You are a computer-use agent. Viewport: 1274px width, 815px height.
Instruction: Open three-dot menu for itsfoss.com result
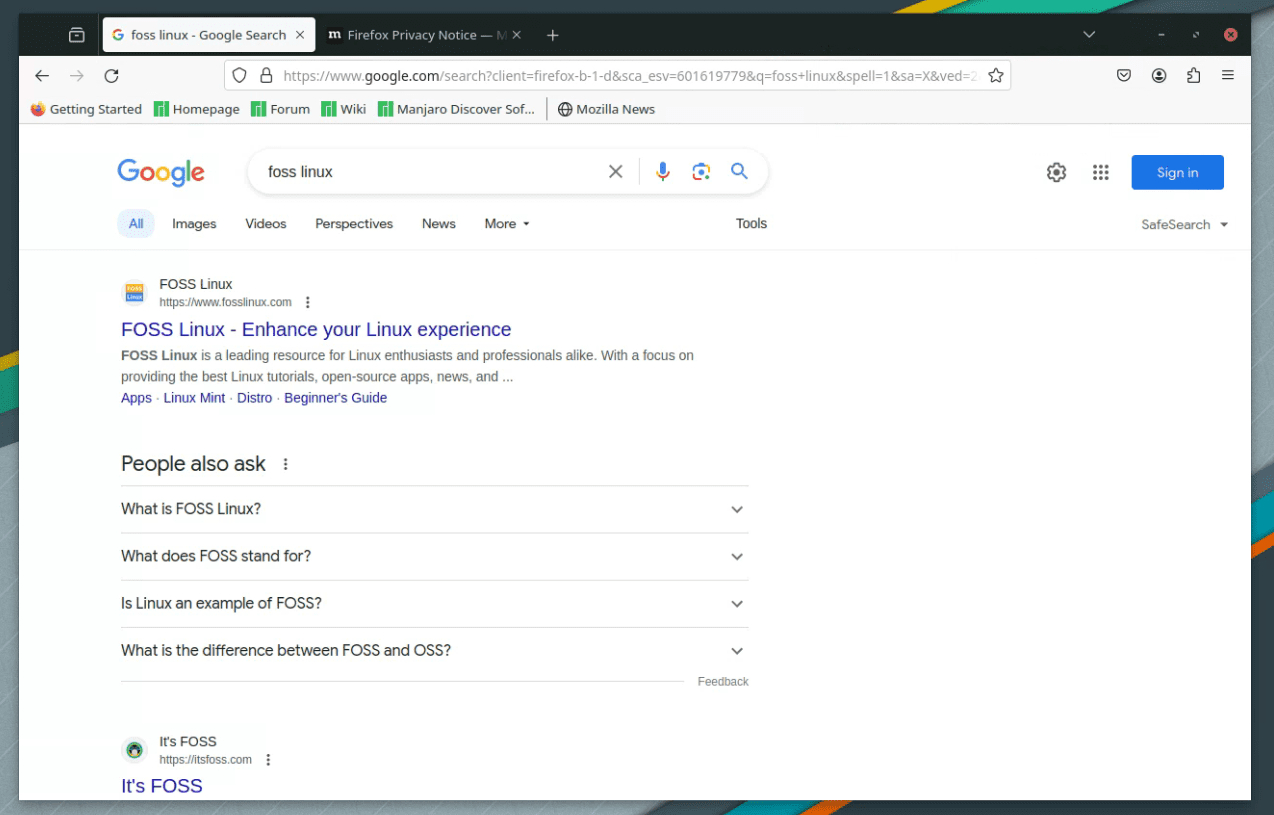click(x=268, y=760)
